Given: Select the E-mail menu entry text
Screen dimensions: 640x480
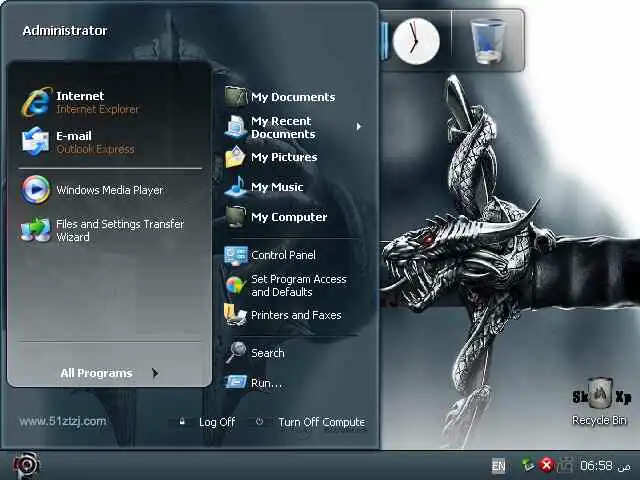Looking at the screenshot, I should pyautogui.click(x=74, y=136).
